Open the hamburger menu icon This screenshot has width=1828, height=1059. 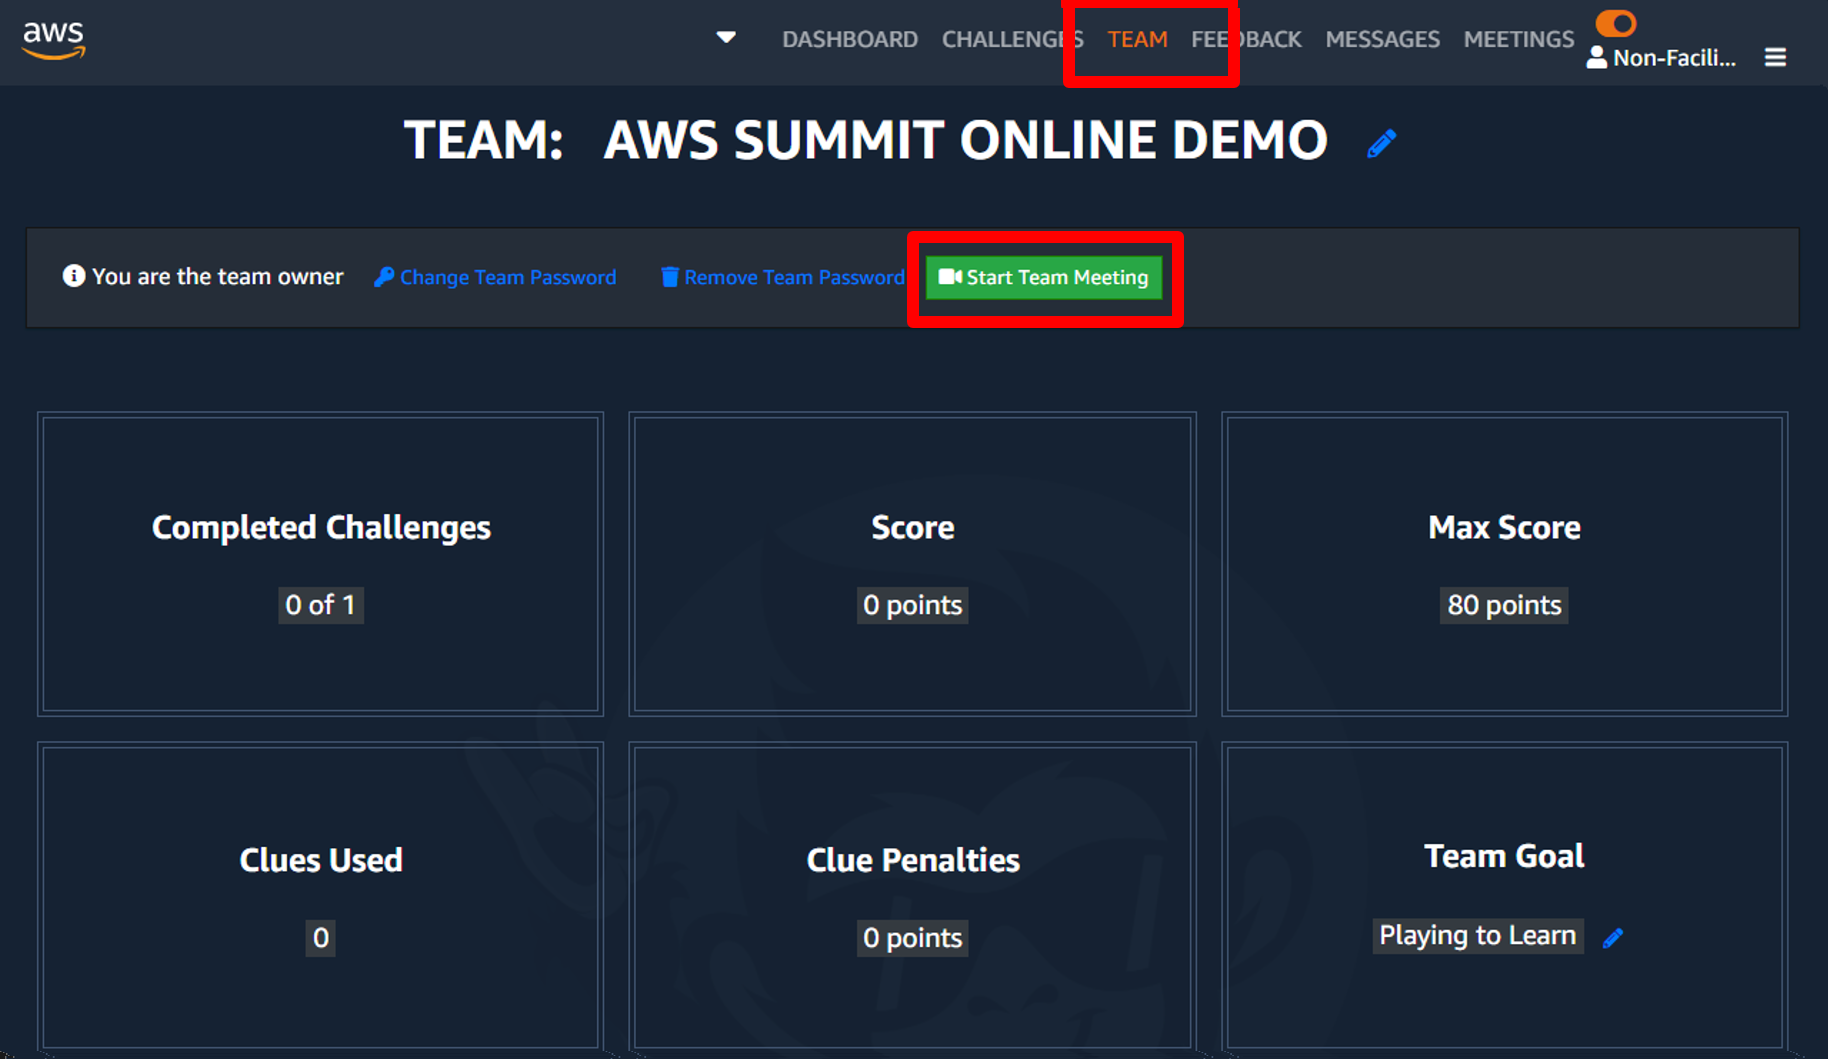coord(1775,58)
